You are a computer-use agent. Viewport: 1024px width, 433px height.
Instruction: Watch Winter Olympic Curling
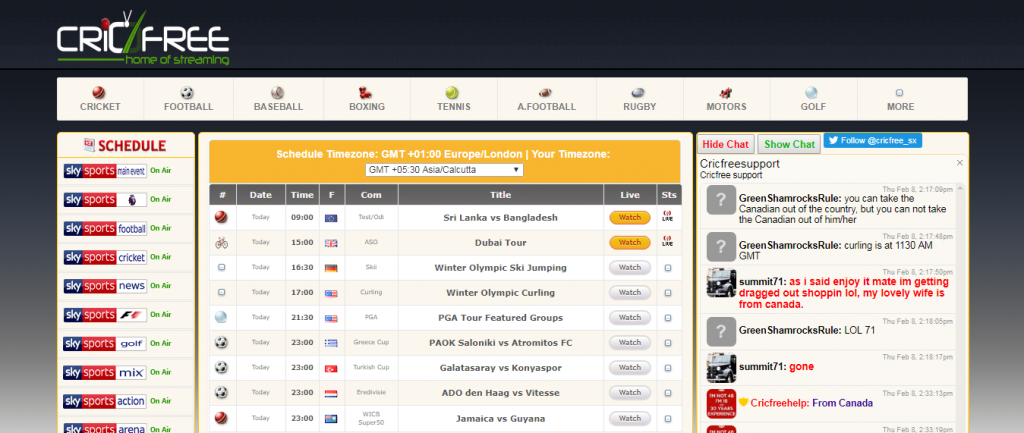coord(630,293)
